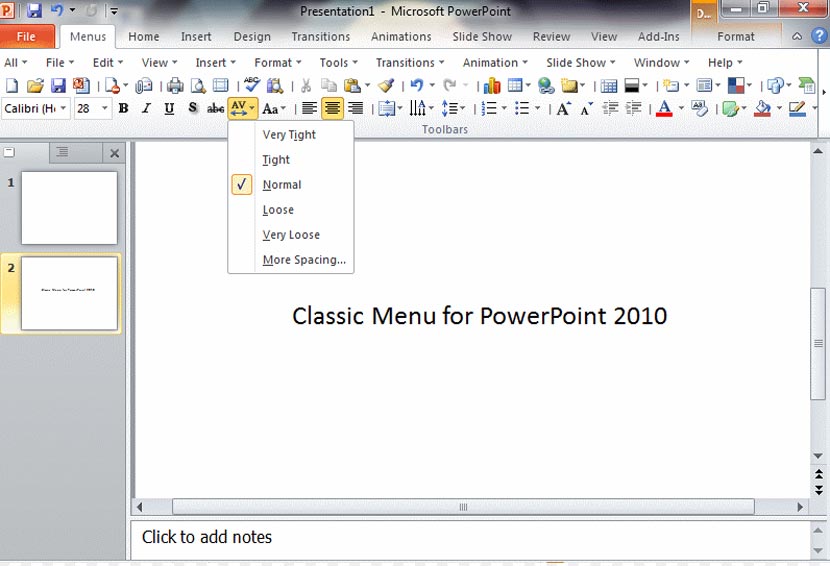Activate Format Painter brush
The height and width of the screenshot is (566, 830).
(x=386, y=85)
